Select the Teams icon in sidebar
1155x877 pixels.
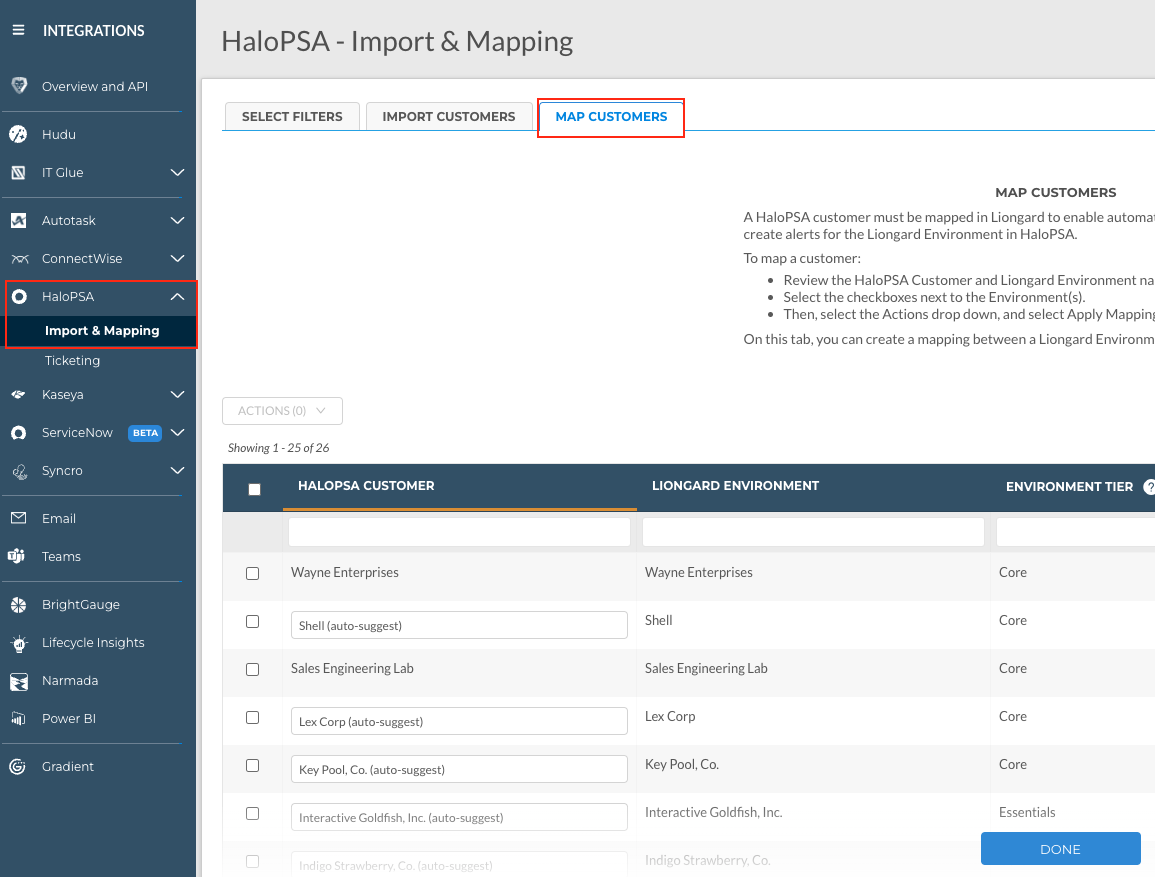pos(18,557)
